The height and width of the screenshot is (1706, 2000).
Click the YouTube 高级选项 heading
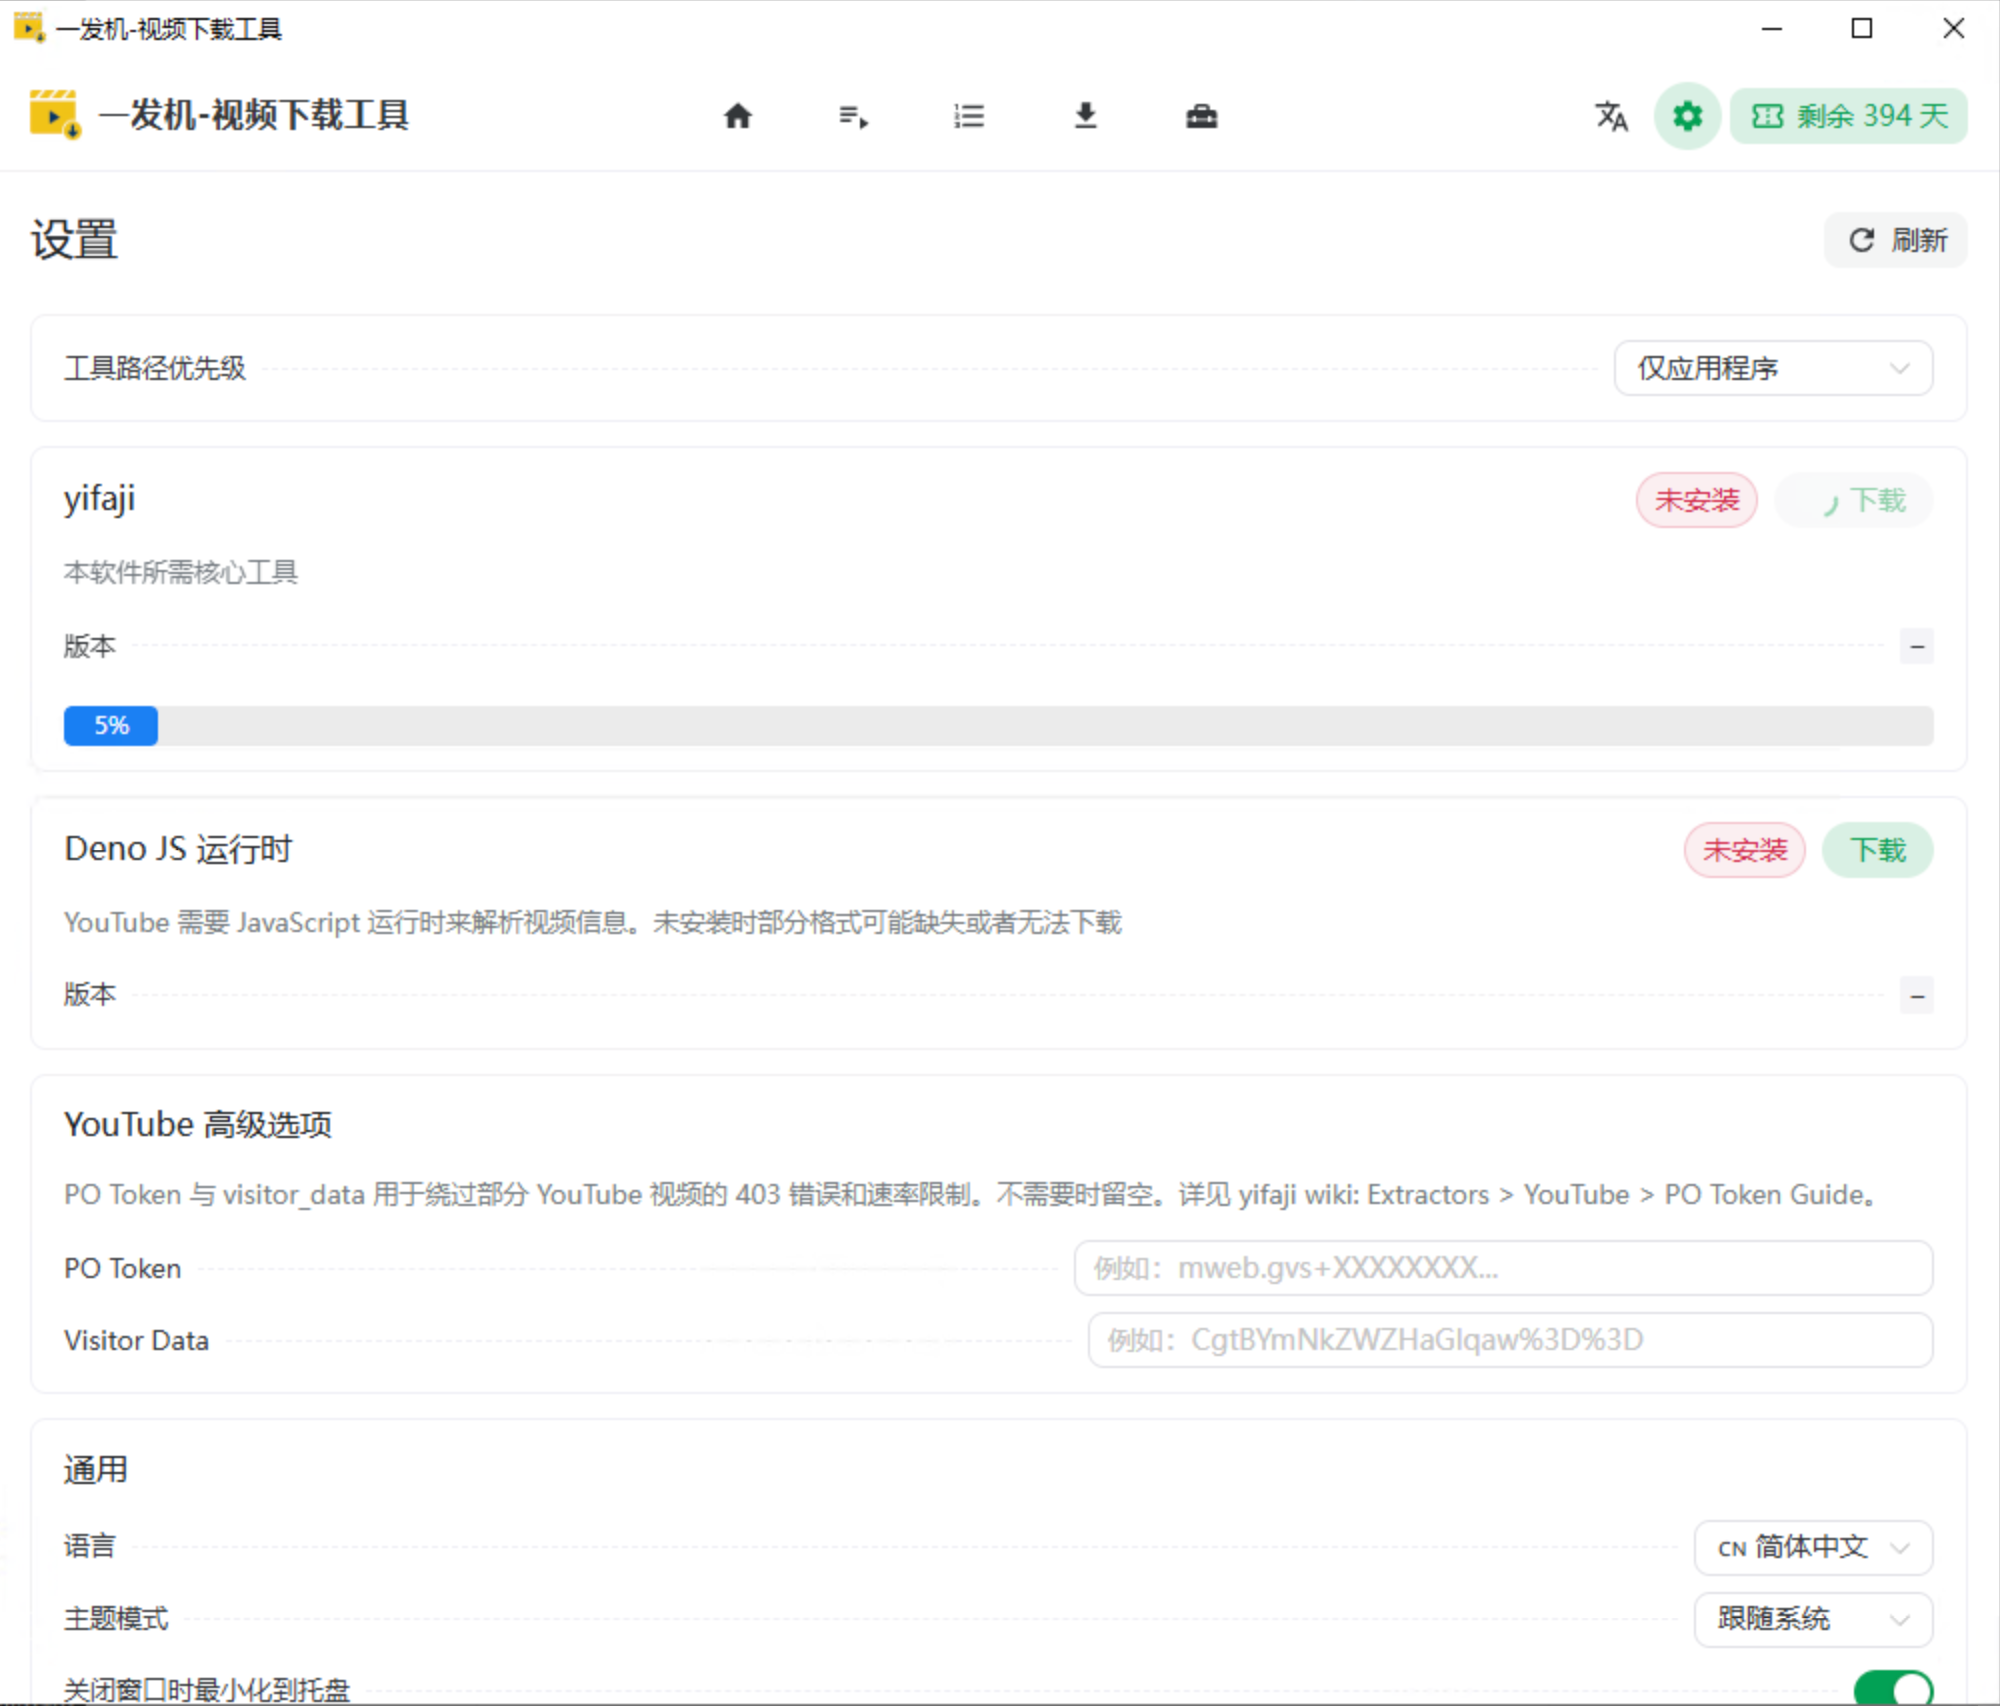pos(198,1124)
